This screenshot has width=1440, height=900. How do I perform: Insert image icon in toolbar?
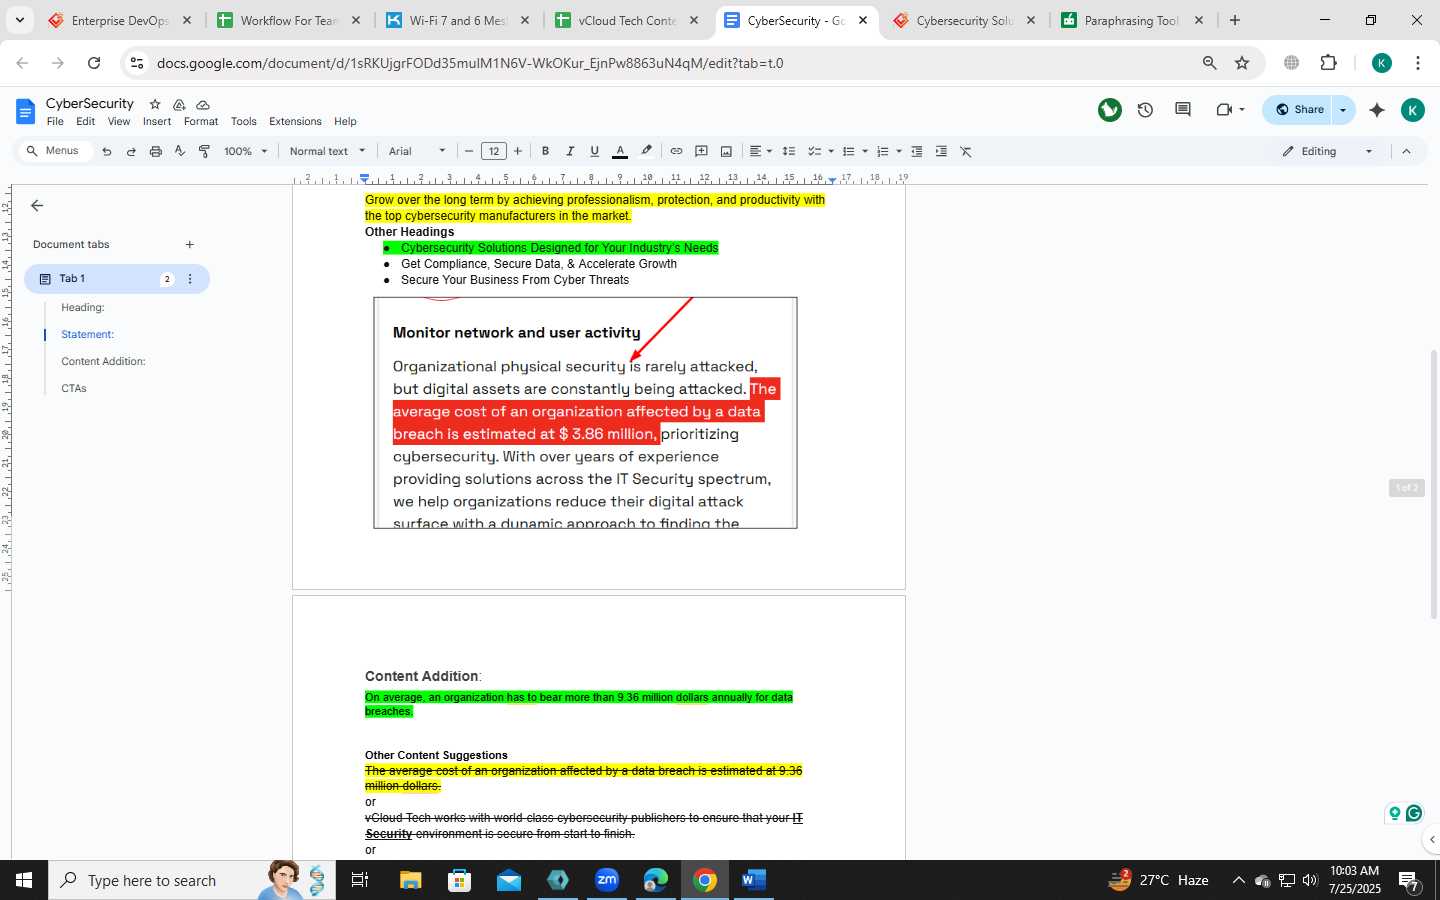(726, 151)
